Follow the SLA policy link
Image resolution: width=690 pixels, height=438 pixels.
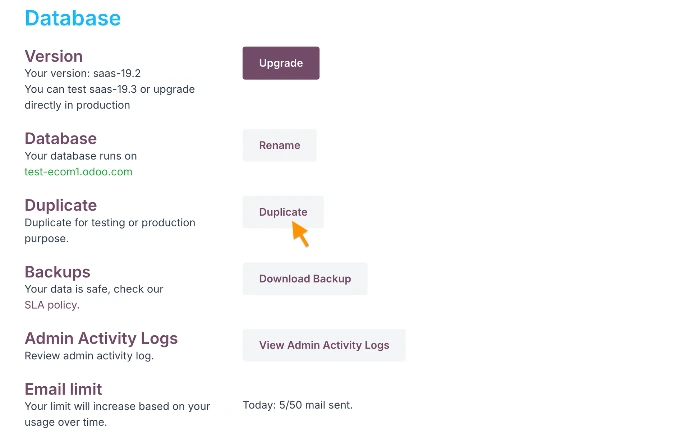52,305
